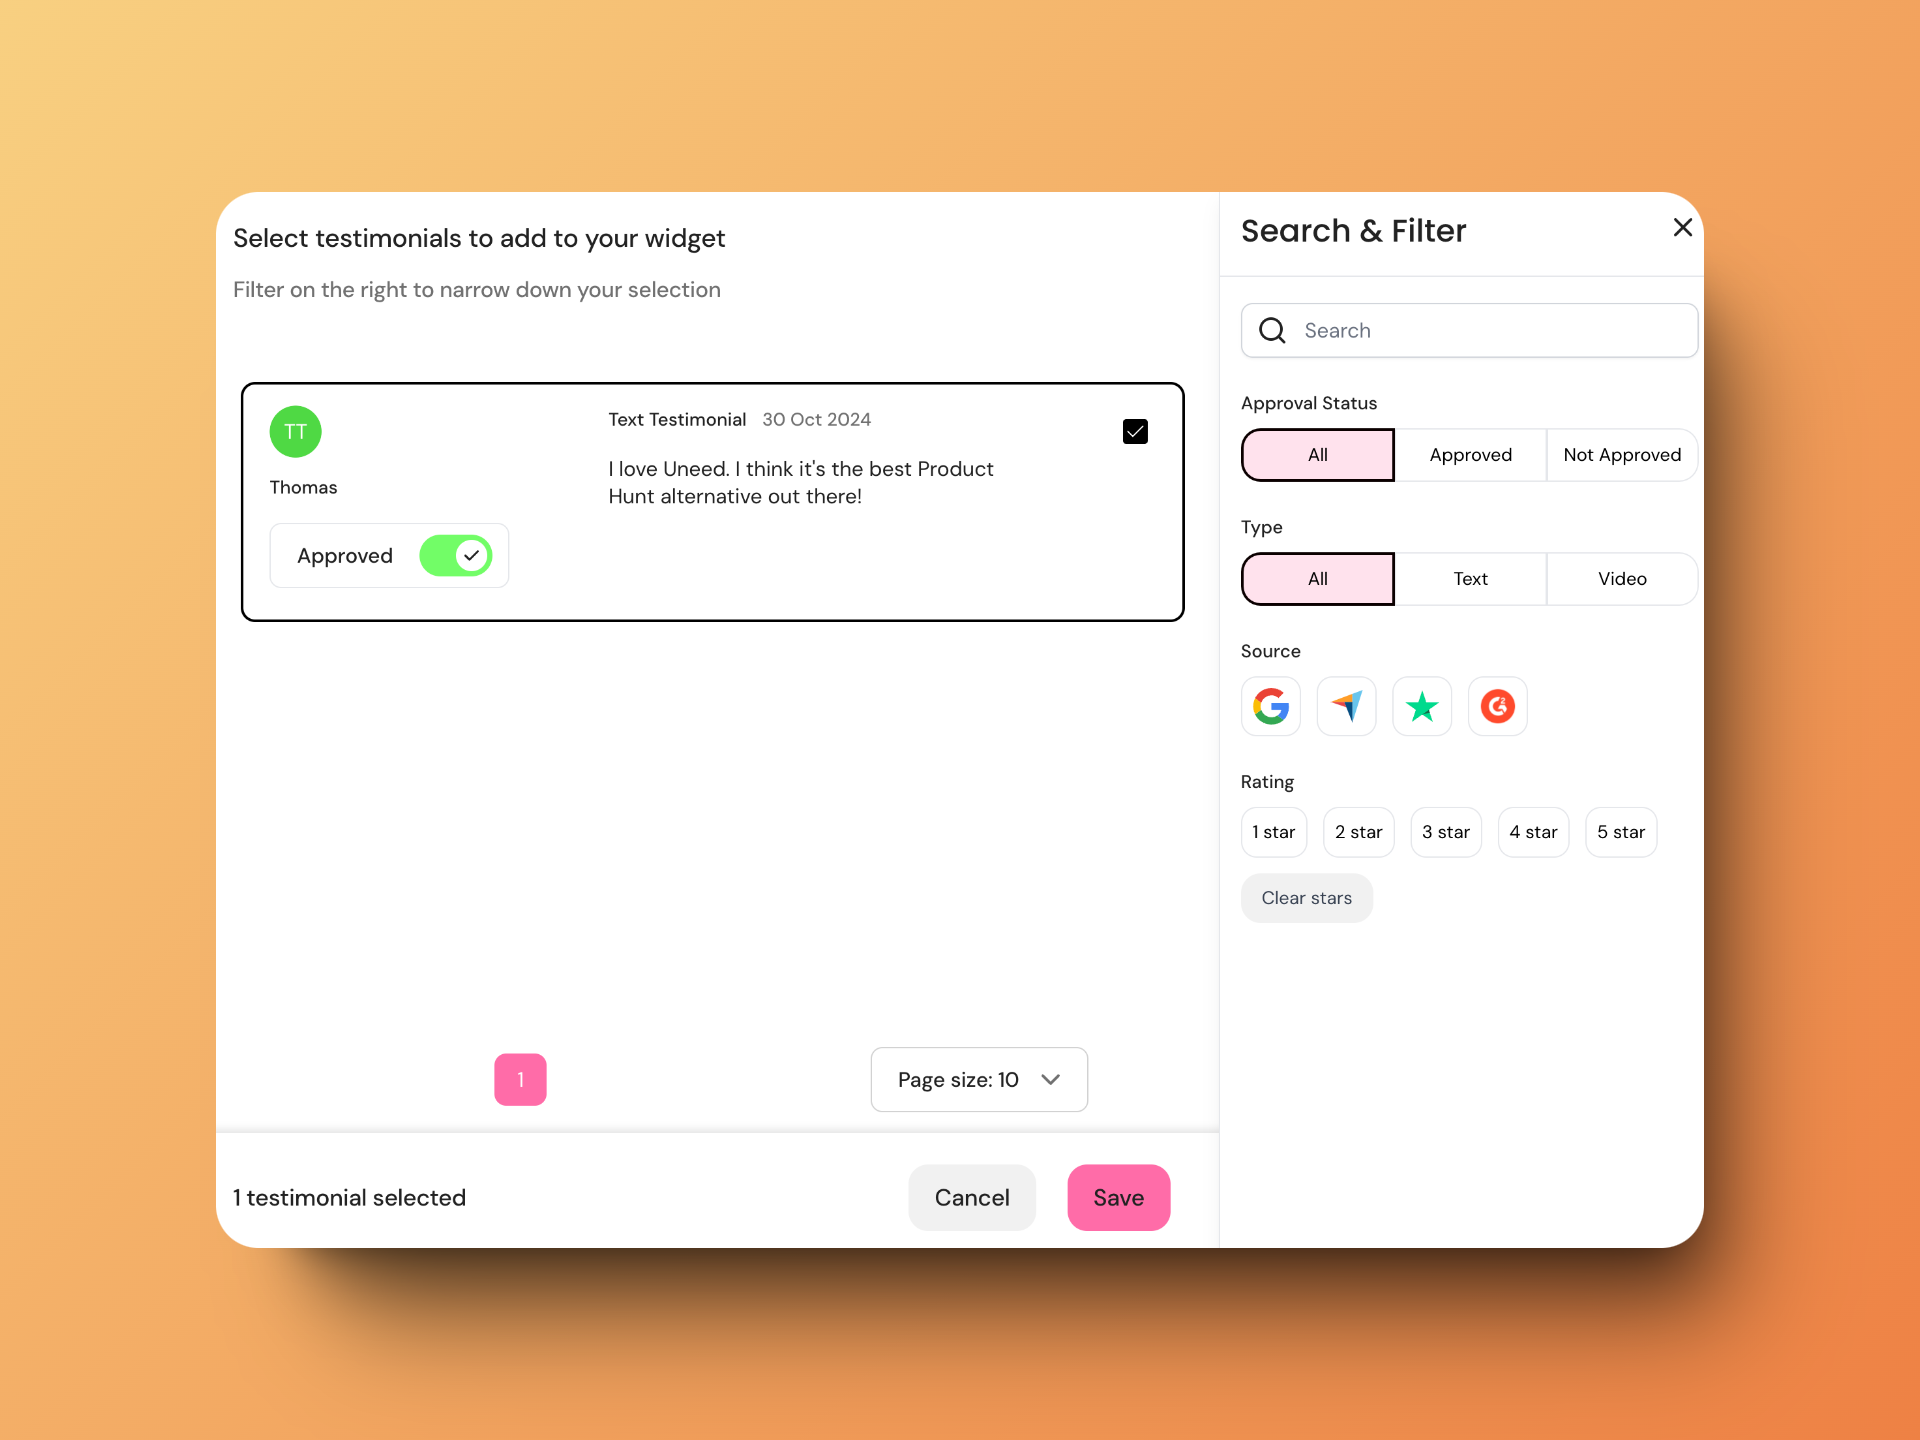Select the 5 star rating filter

click(1621, 832)
